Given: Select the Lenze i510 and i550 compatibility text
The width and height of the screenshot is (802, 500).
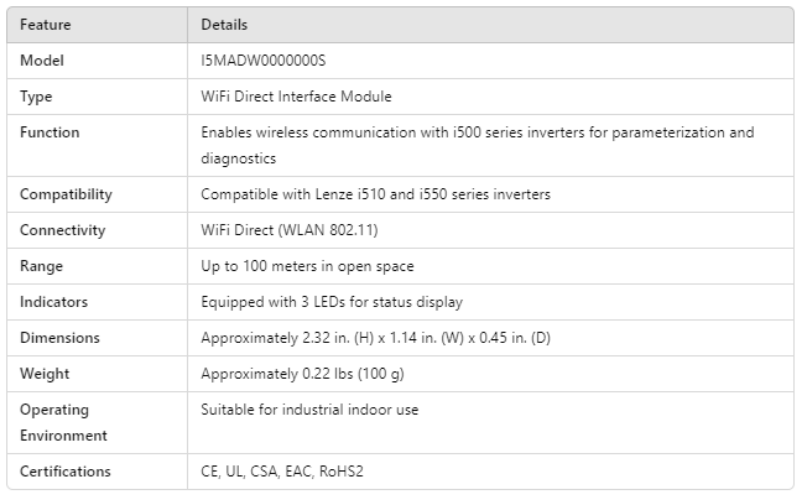Looking at the screenshot, I should pos(375,194).
